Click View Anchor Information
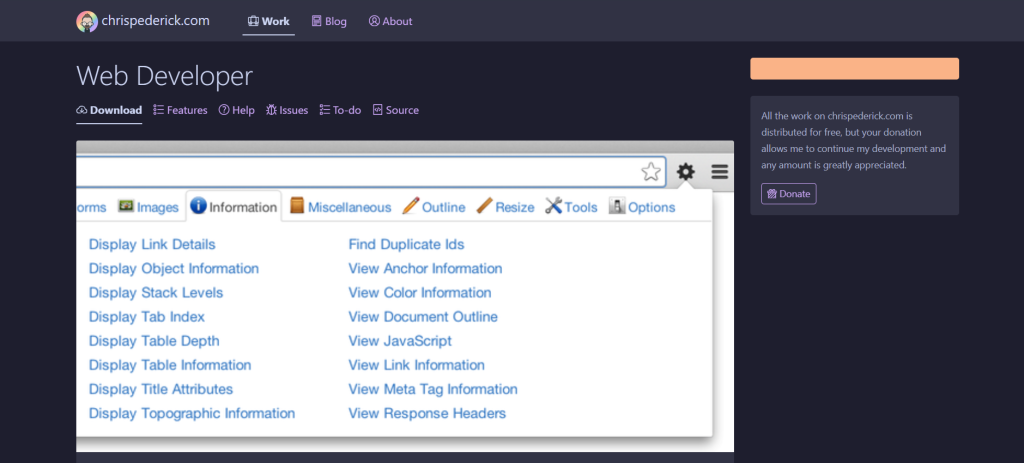The height and width of the screenshot is (463, 1024). (425, 269)
